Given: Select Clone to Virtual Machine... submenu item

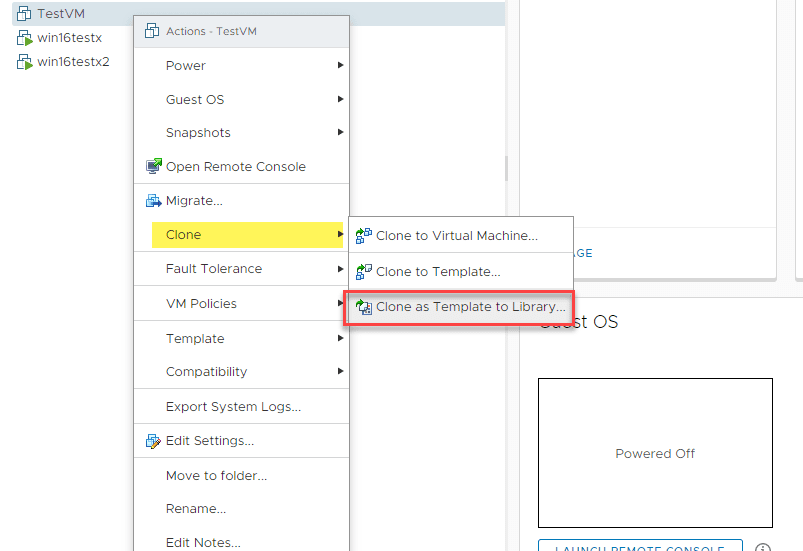Looking at the screenshot, I should pos(461,236).
